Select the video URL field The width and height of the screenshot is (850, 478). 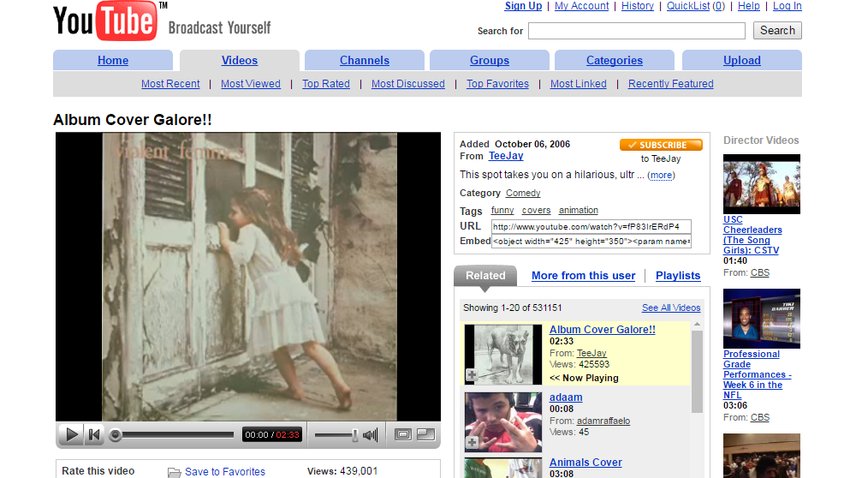point(591,227)
